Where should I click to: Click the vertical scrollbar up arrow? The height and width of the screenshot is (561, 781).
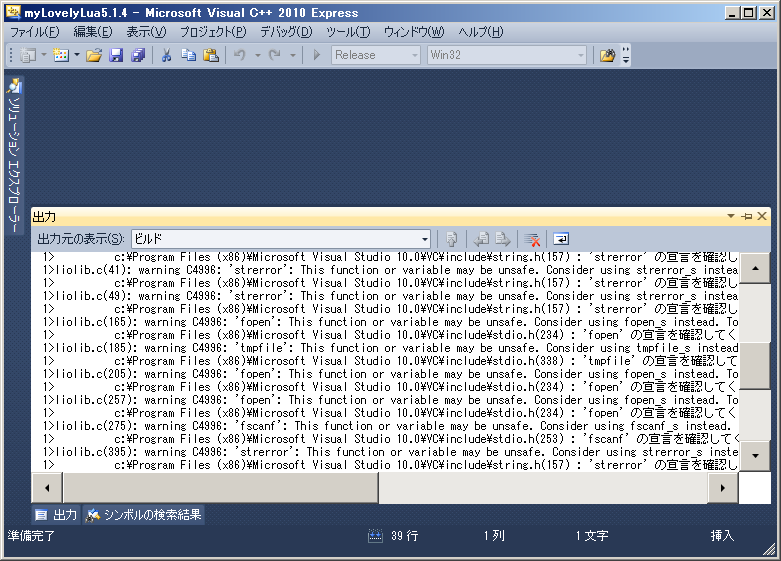(x=755, y=268)
